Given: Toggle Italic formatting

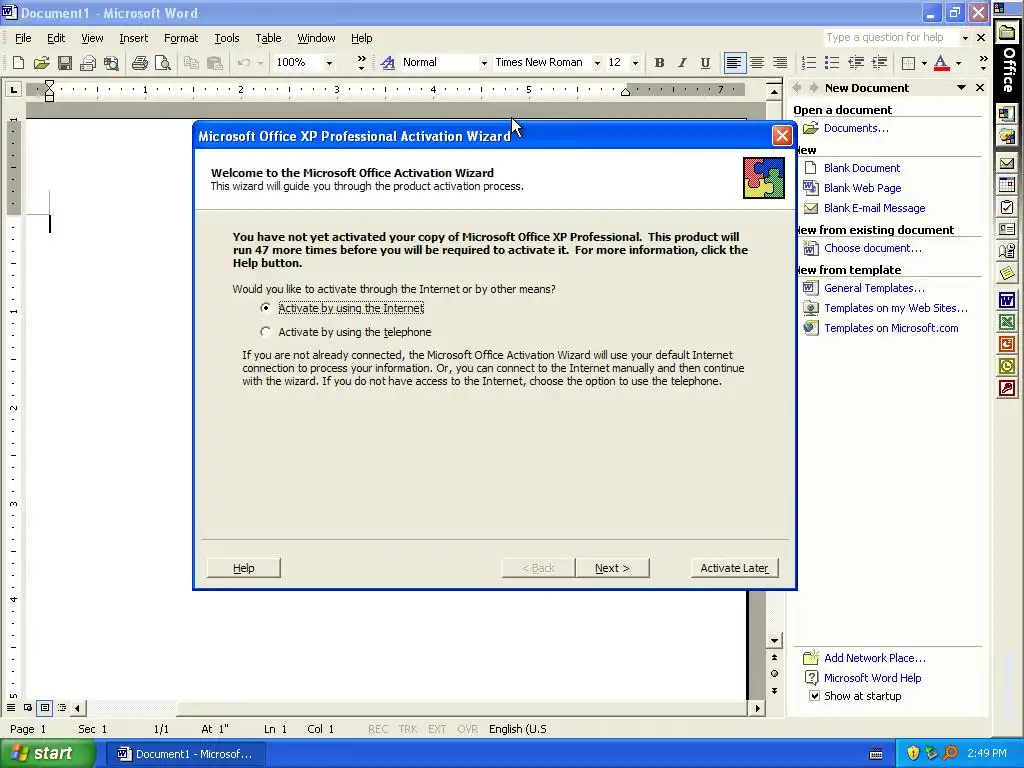Looking at the screenshot, I should pyautogui.click(x=682, y=63).
